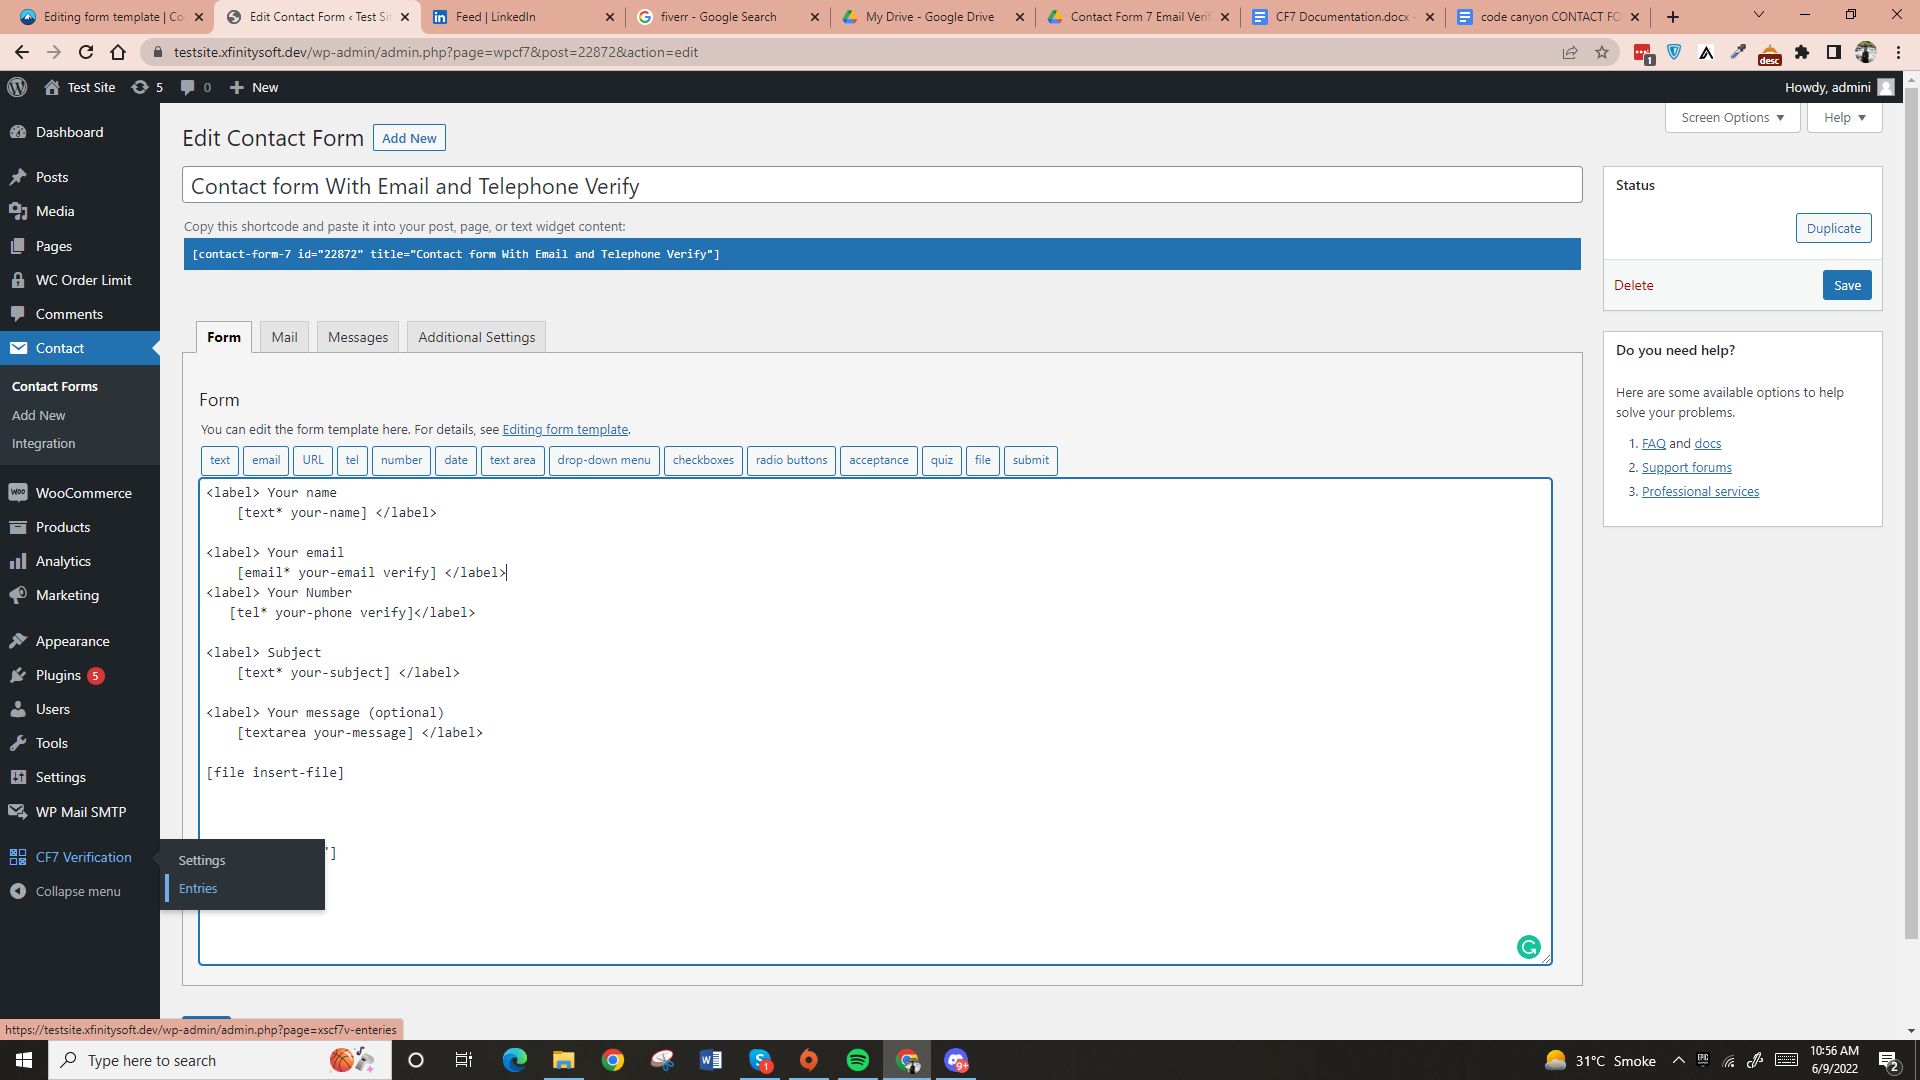Click the Duplicate button
Viewport: 1920px width, 1080px height.
point(1833,228)
